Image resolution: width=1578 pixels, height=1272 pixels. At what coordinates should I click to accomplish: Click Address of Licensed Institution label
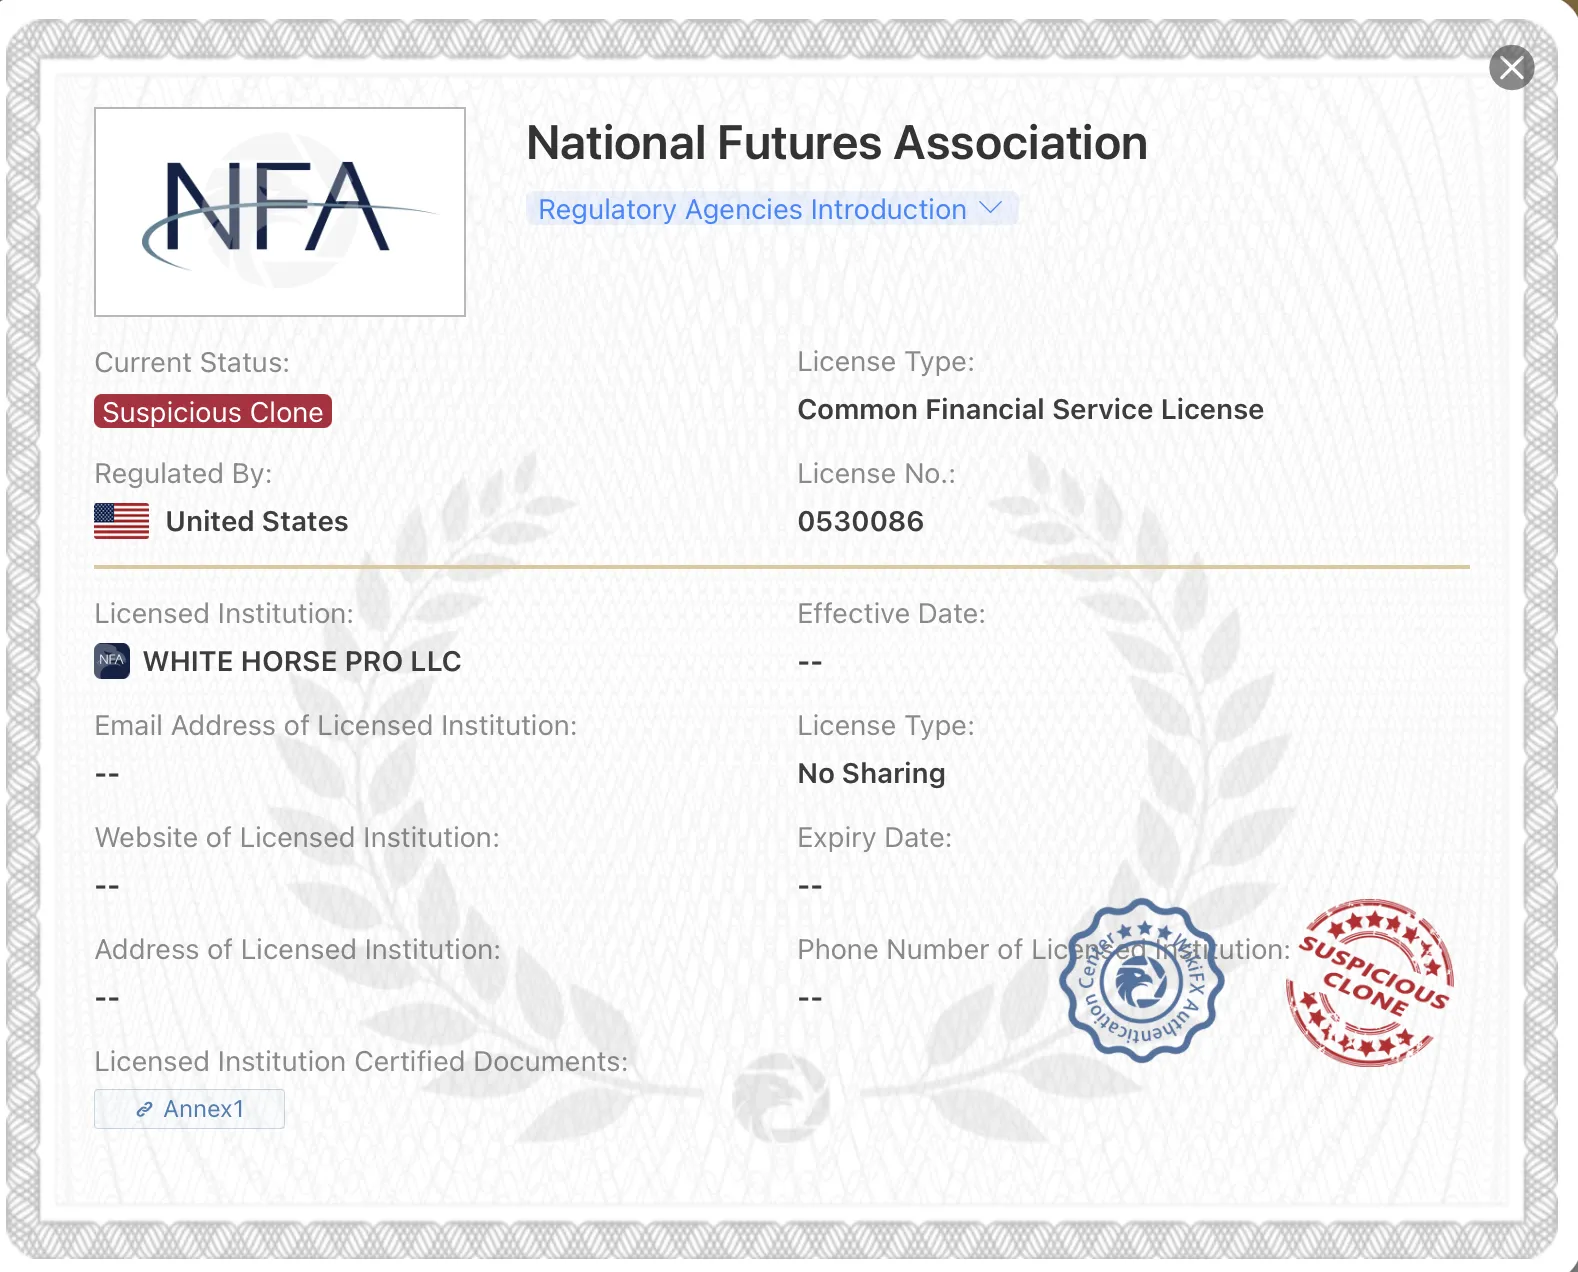pos(298,950)
